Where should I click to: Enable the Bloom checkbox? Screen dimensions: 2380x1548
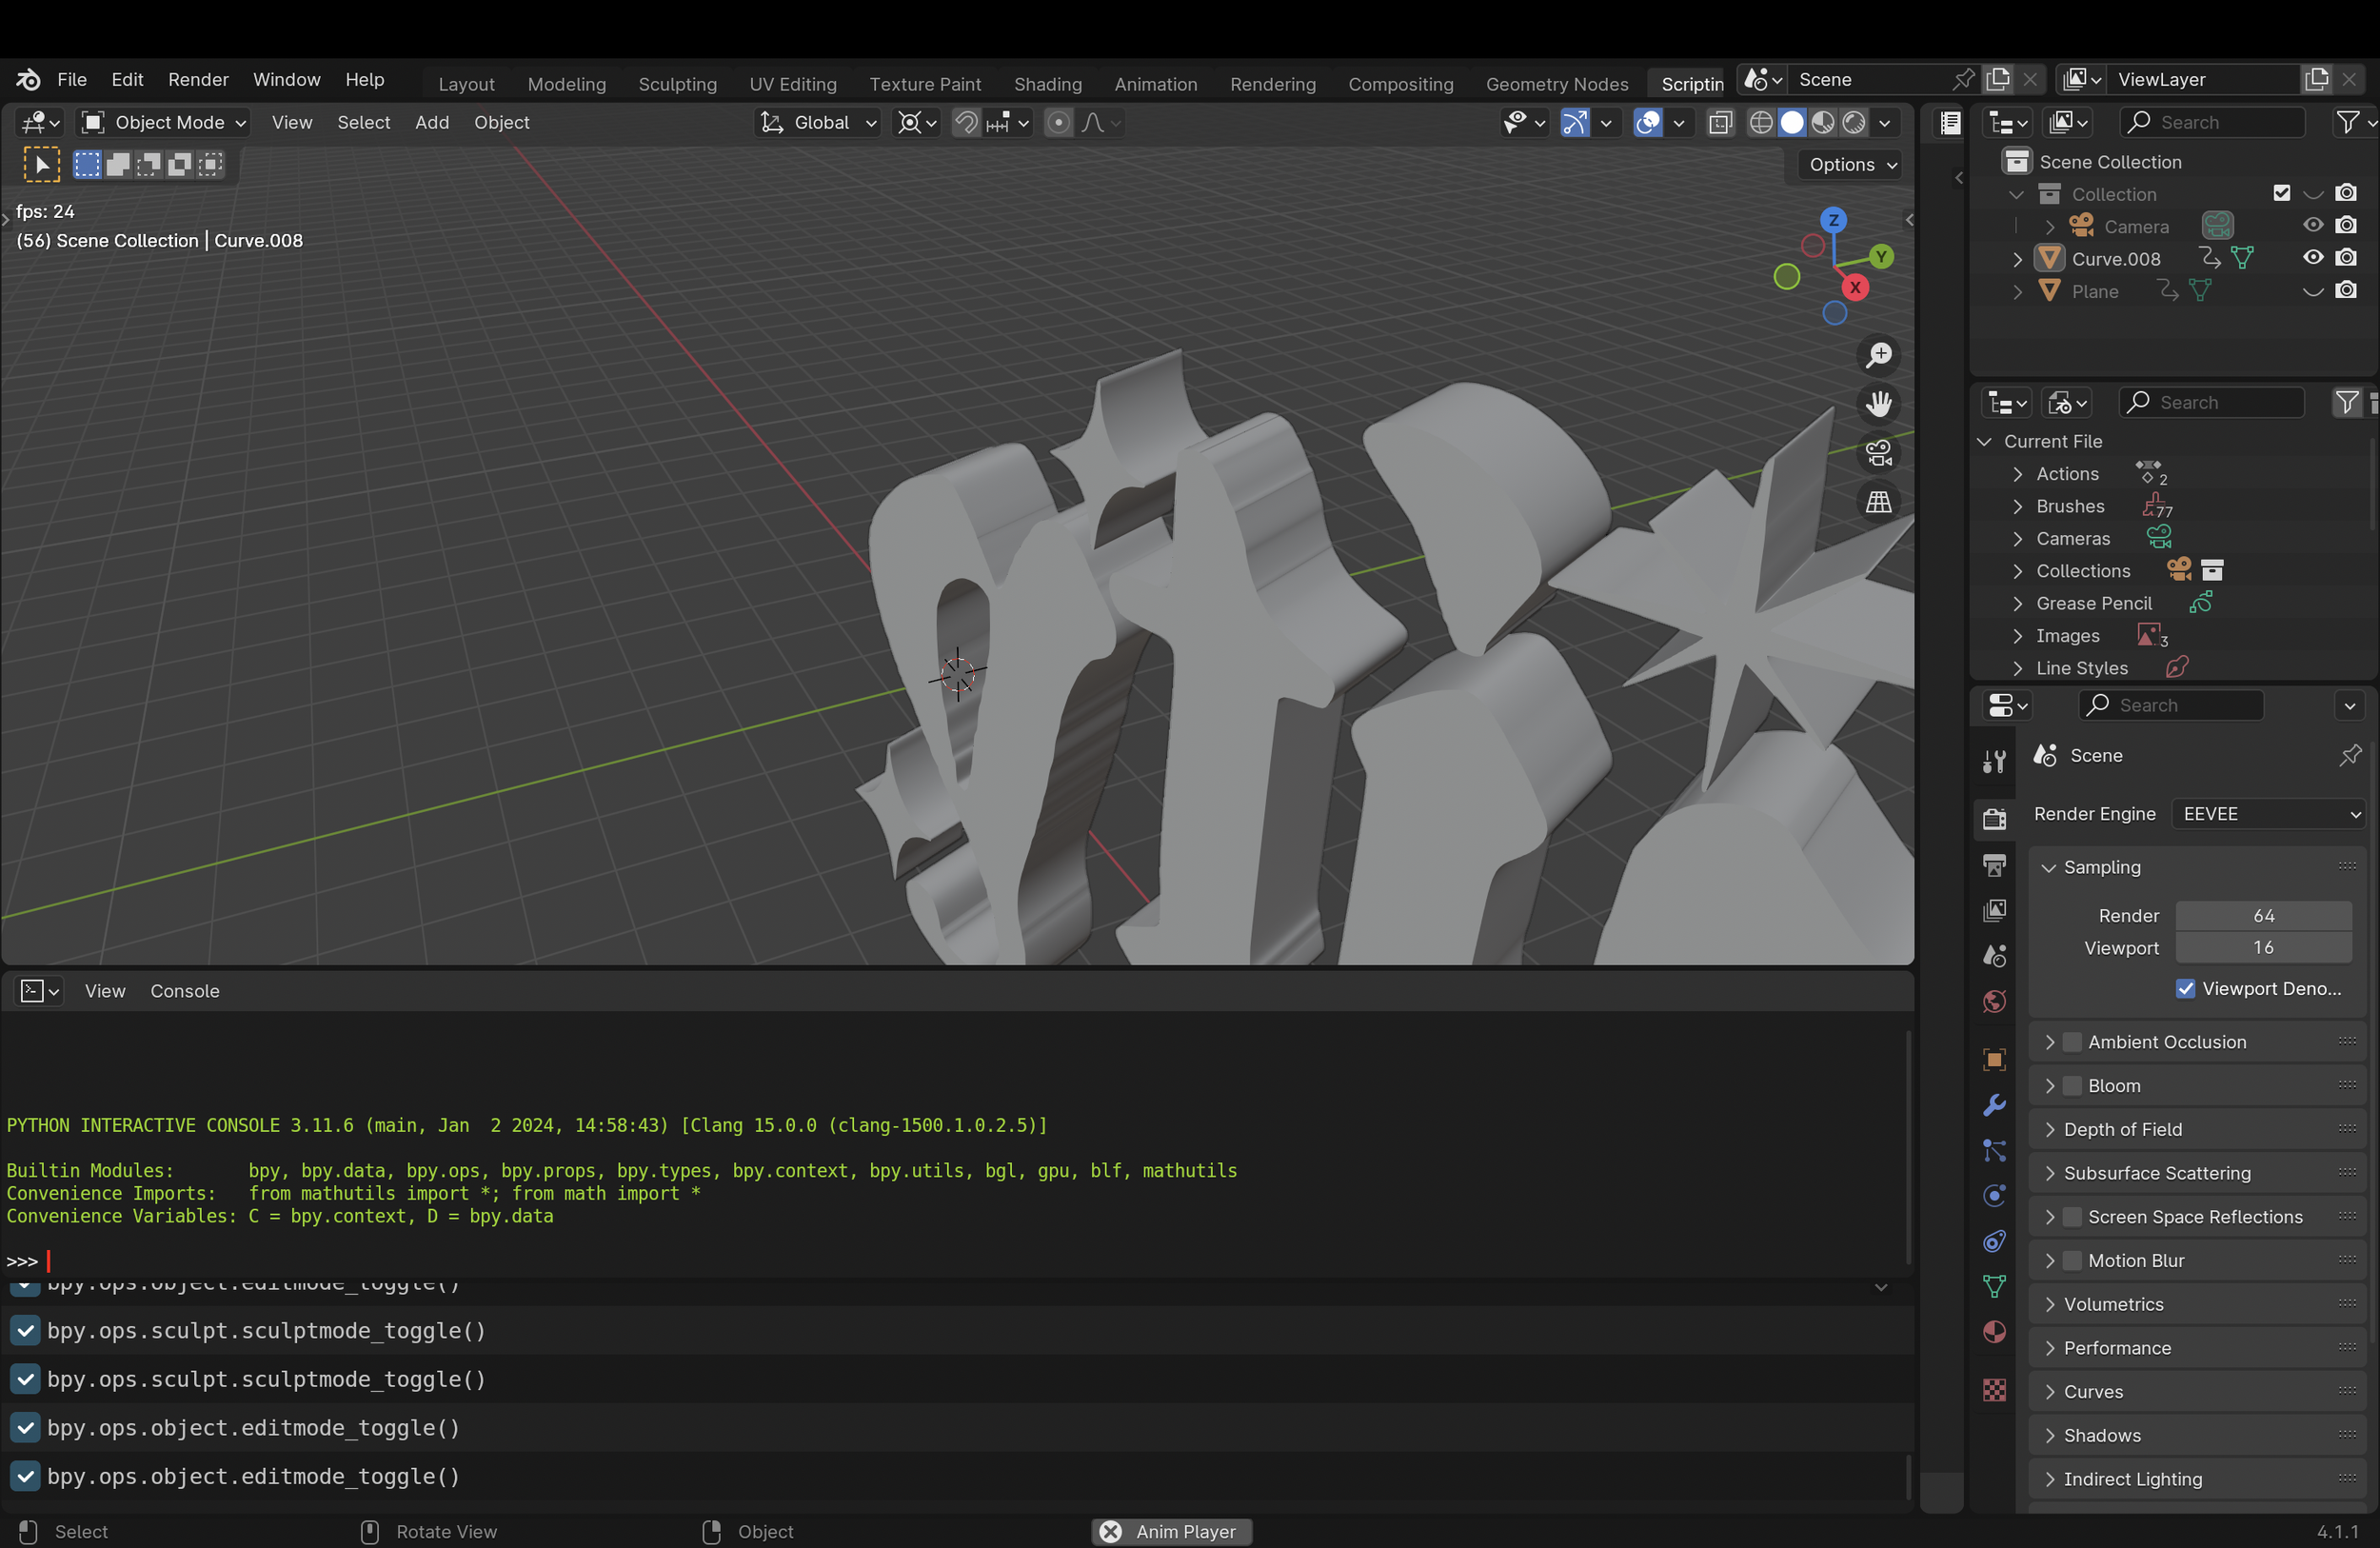pyautogui.click(x=2073, y=1086)
